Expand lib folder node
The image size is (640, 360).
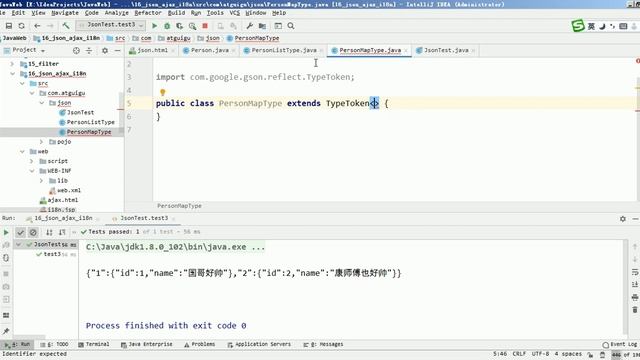[41, 180]
